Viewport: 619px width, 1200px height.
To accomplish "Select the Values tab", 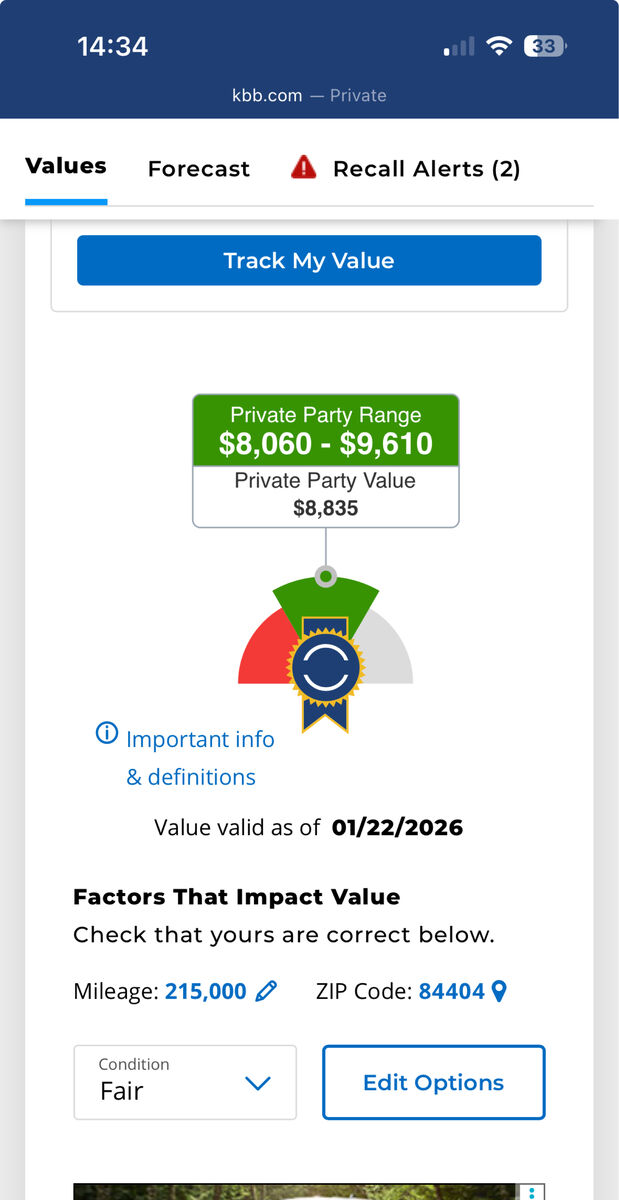I will tap(66, 167).
